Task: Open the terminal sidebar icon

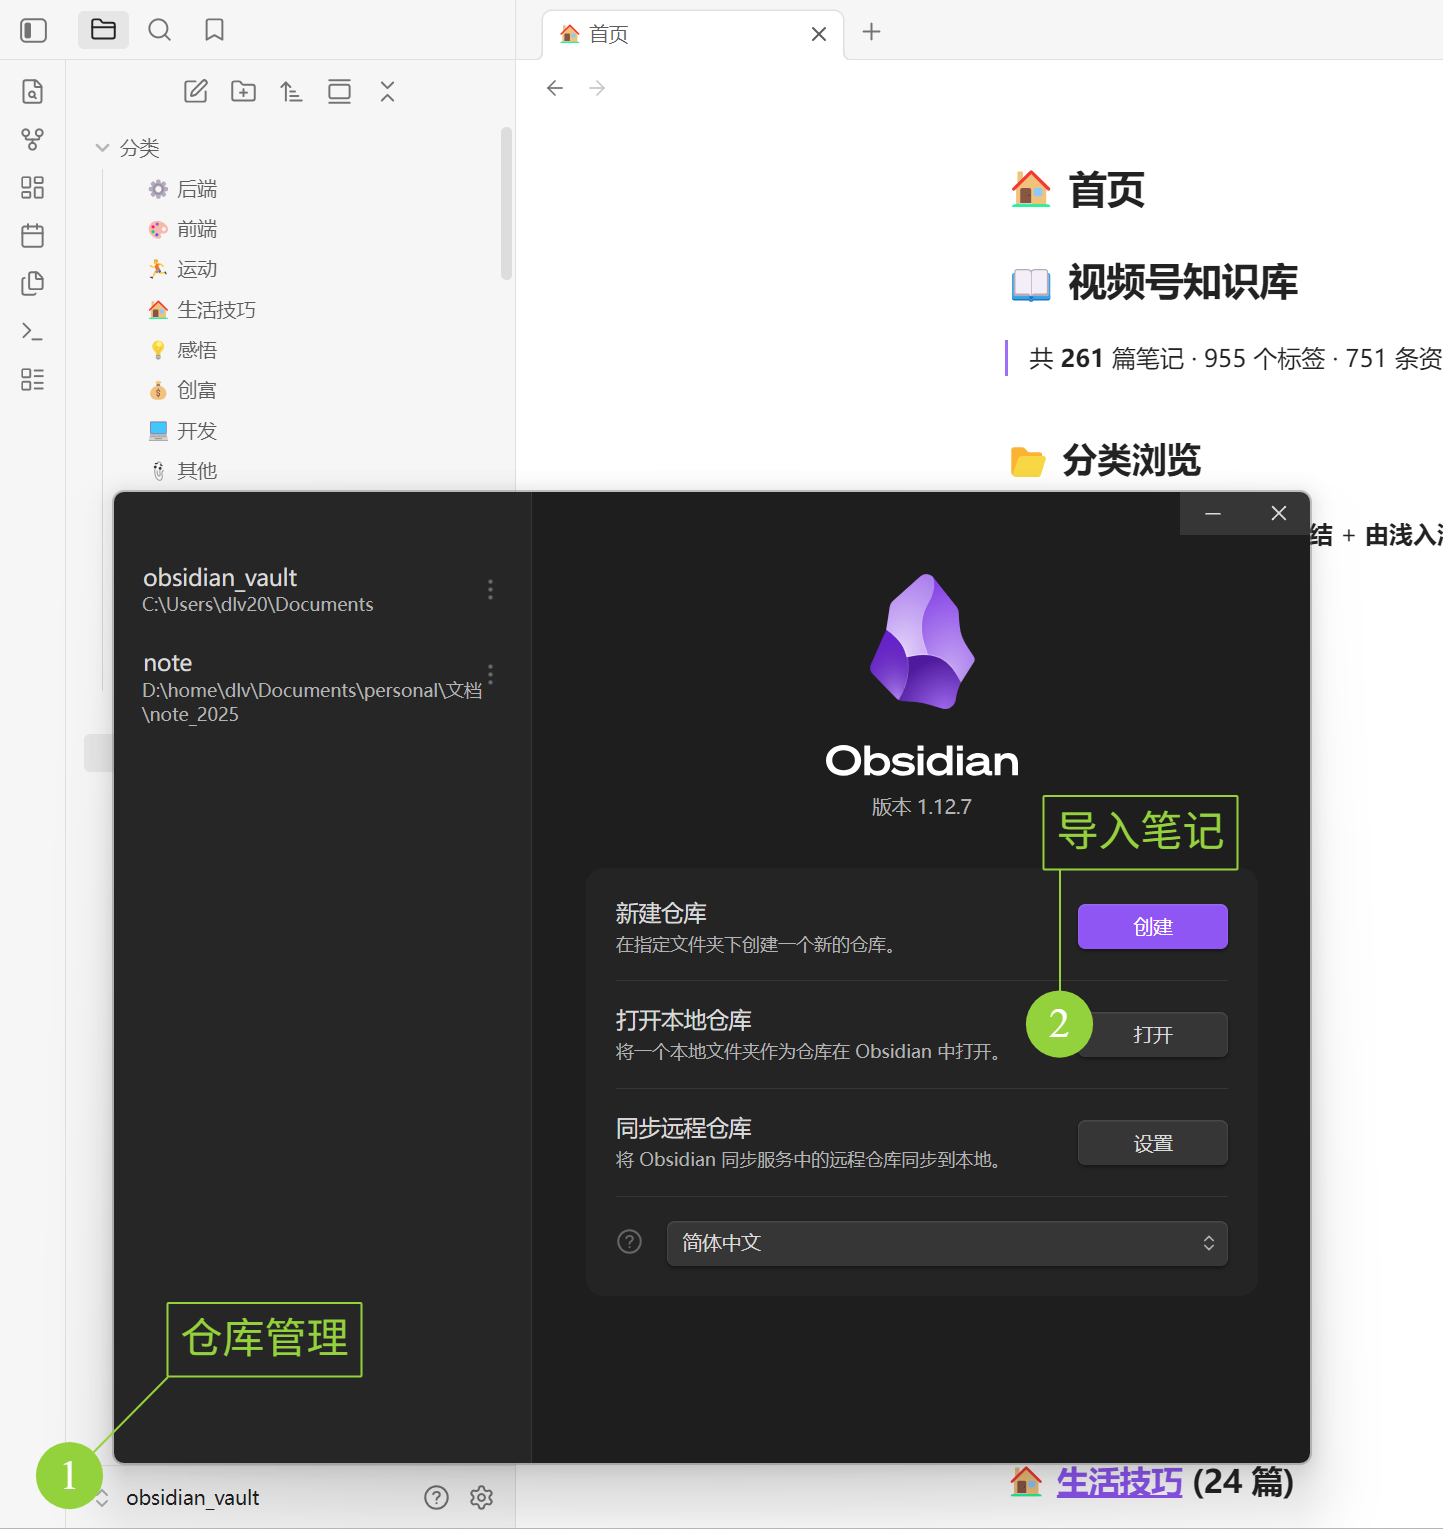Action: (32, 331)
